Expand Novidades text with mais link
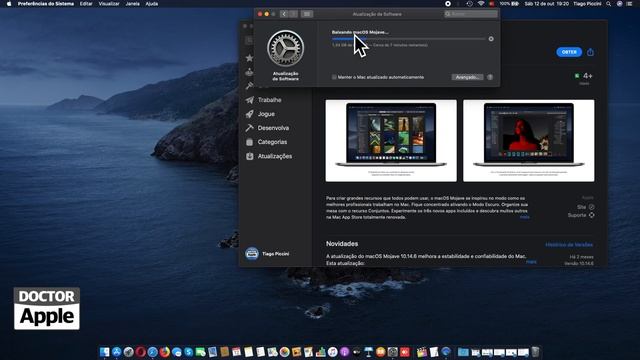Viewport: 640px width, 360px height. click(x=531, y=262)
